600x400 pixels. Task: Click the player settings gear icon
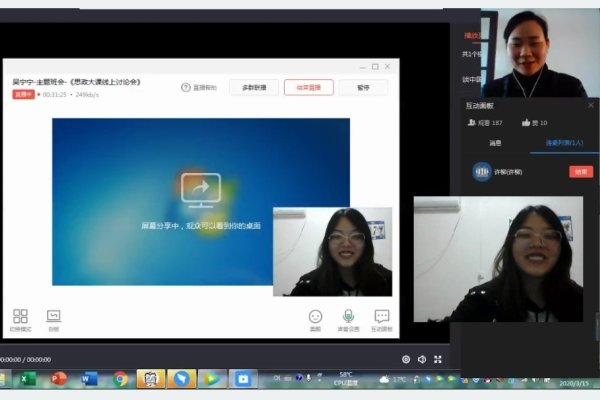[x=406, y=359]
